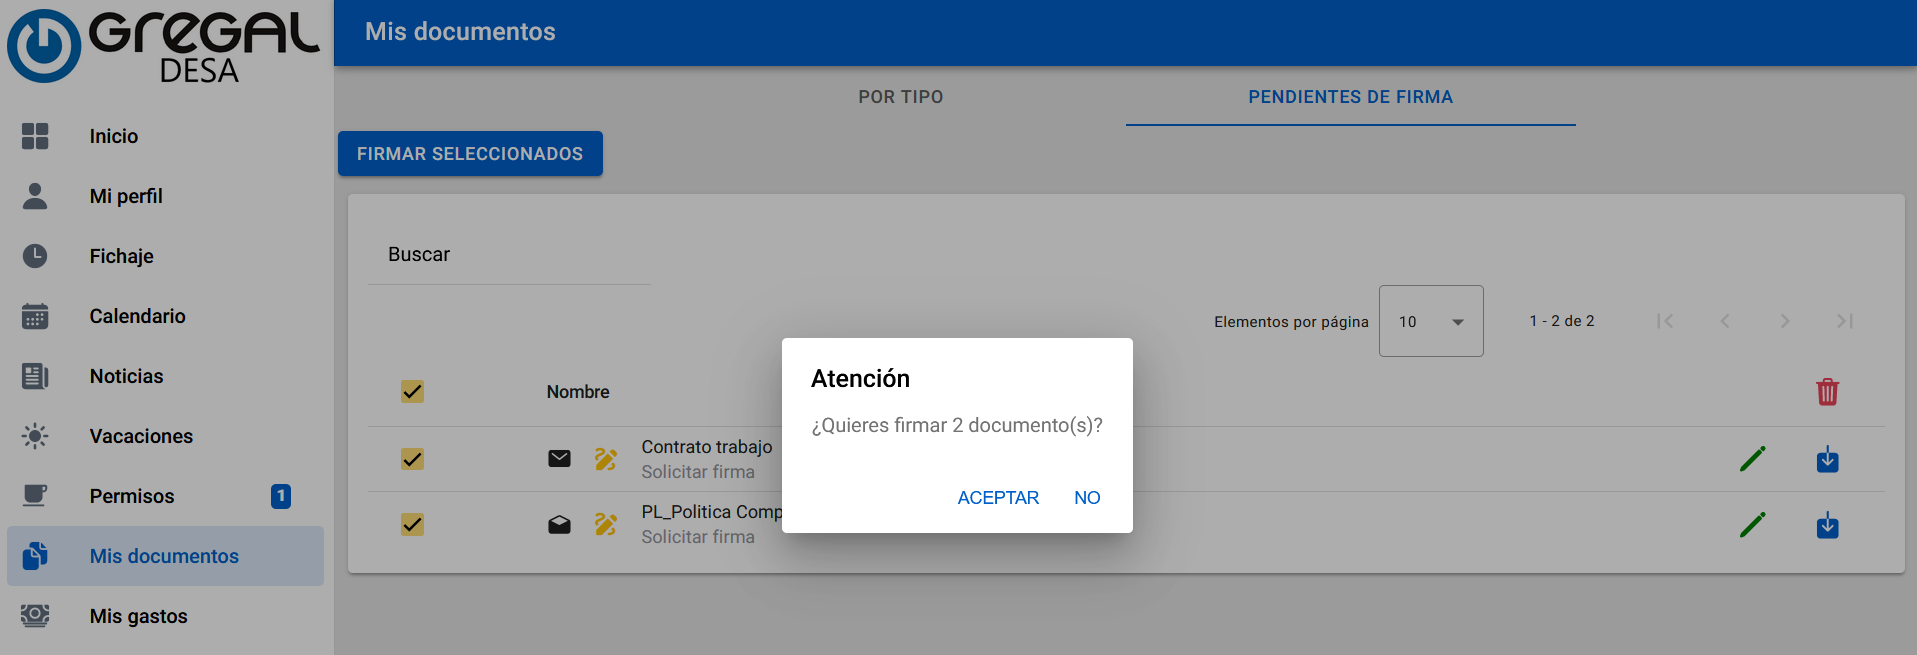Image resolution: width=1917 pixels, height=655 pixels.
Task: Click the open envelope icon for PL_Politica
Action: click(x=559, y=524)
